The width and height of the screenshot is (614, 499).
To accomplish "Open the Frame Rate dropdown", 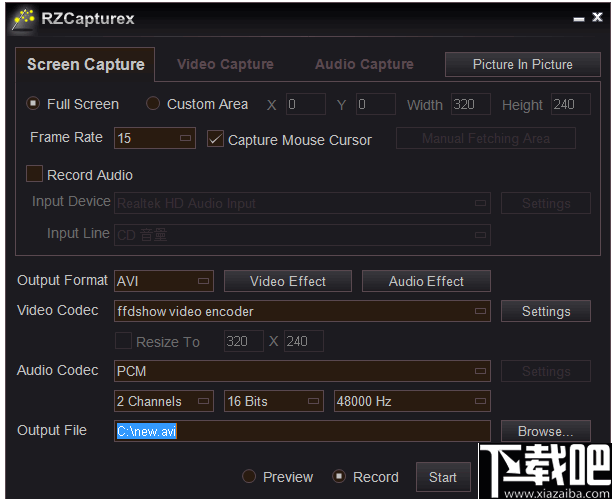I will tap(155, 138).
